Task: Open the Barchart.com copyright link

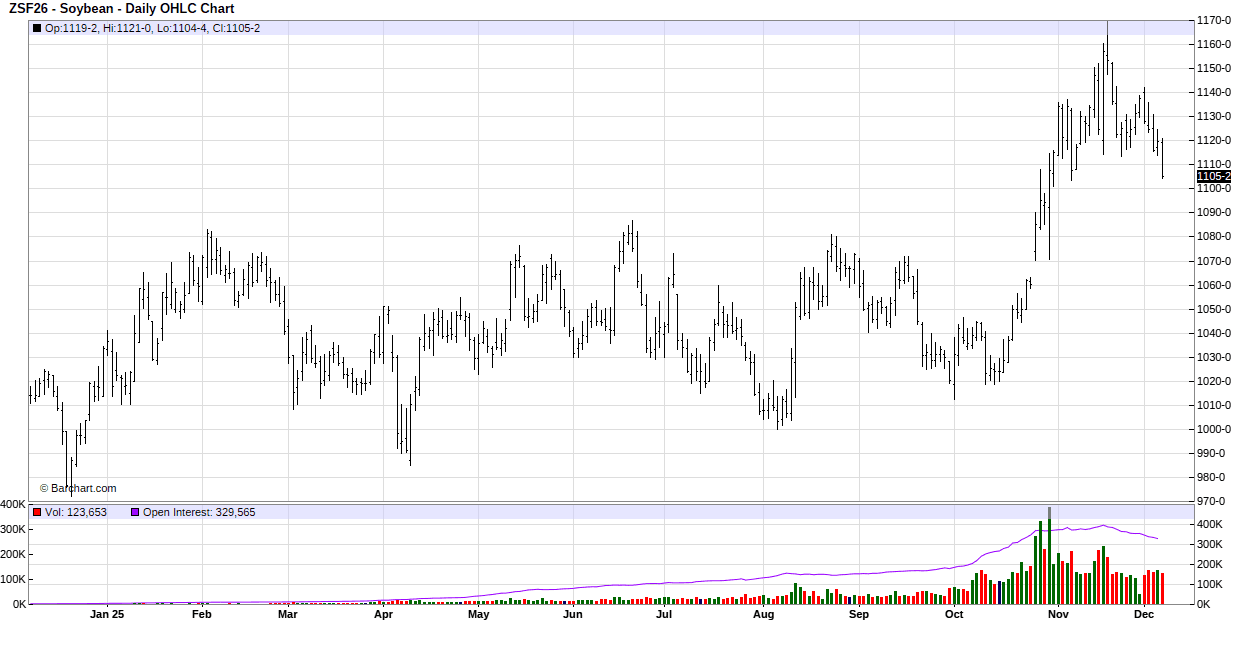Action: point(78,488)
